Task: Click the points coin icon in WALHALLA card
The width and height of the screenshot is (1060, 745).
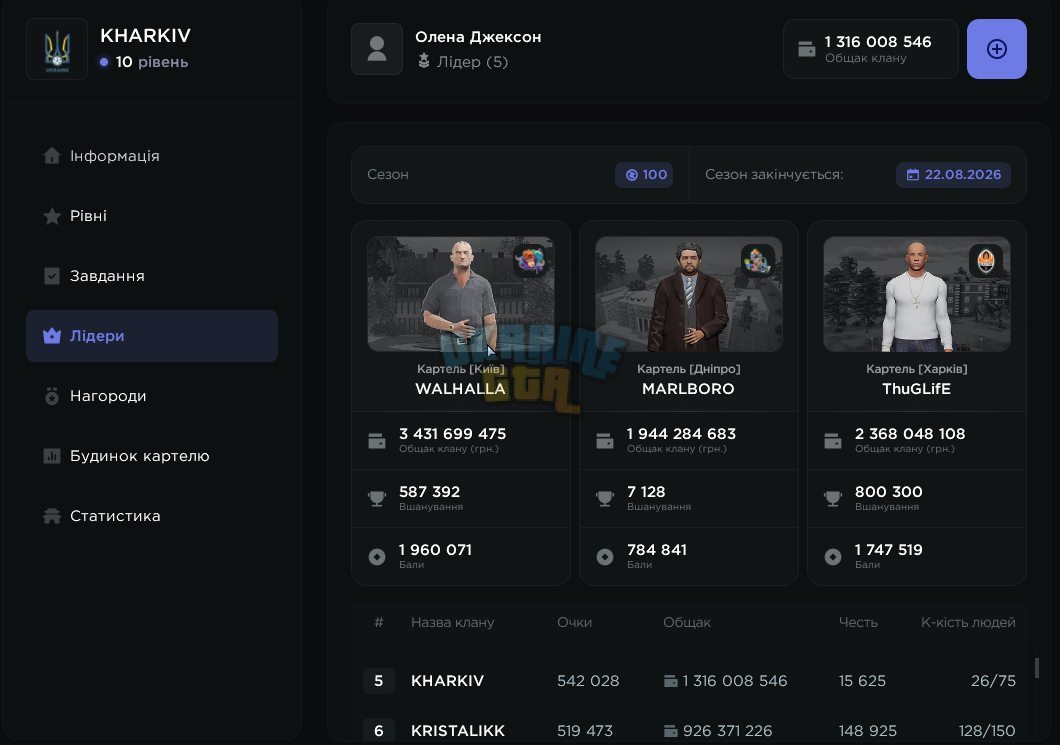Action: pyautogui.click(x=377, y=556)
